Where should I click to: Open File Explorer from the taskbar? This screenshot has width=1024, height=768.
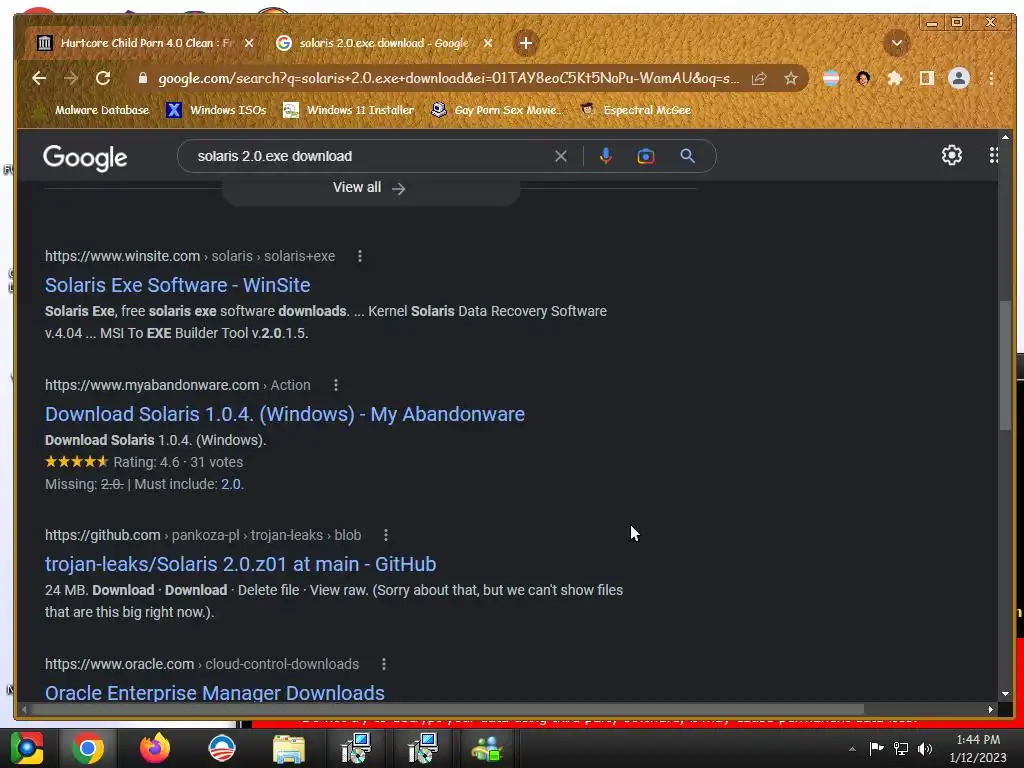tap(289, 748)
